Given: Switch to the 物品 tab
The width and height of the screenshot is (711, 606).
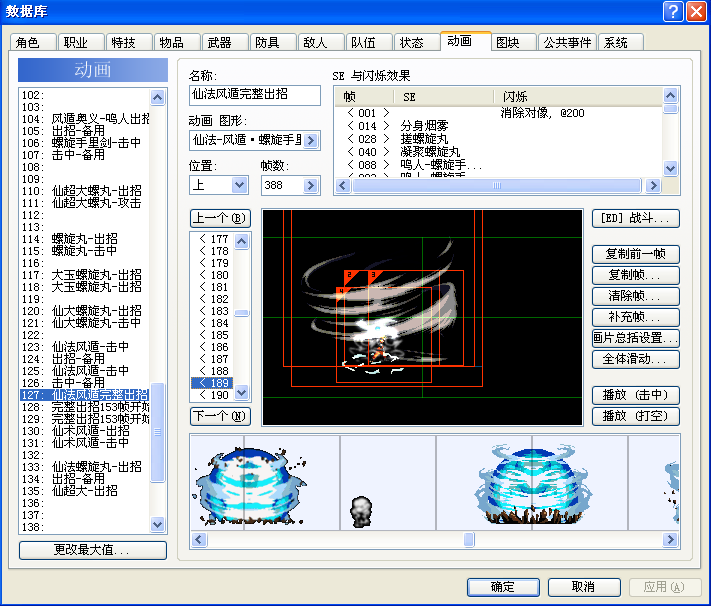Looking at the screenshot, I should (x=177, y=43).
